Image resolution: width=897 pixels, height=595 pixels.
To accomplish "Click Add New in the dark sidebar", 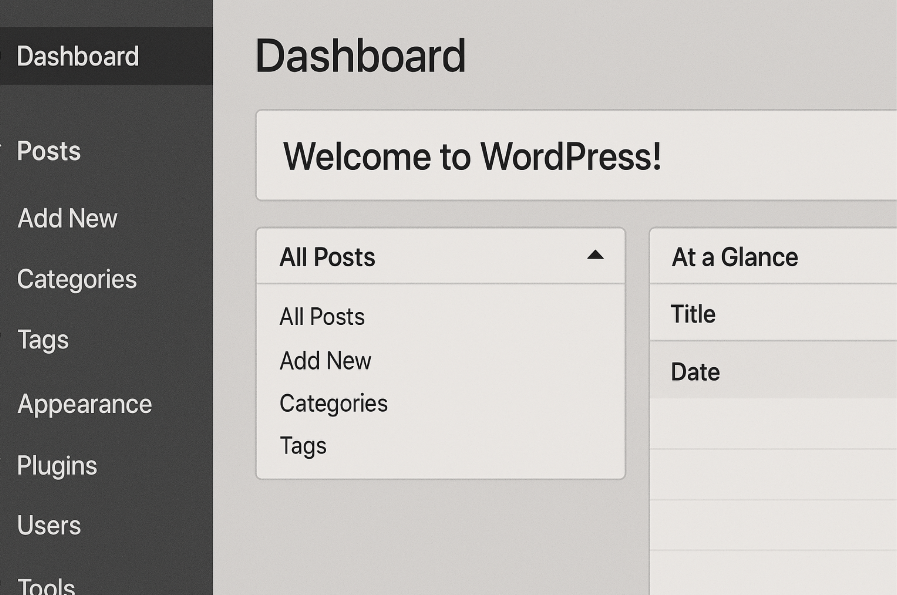I will 67,218.
